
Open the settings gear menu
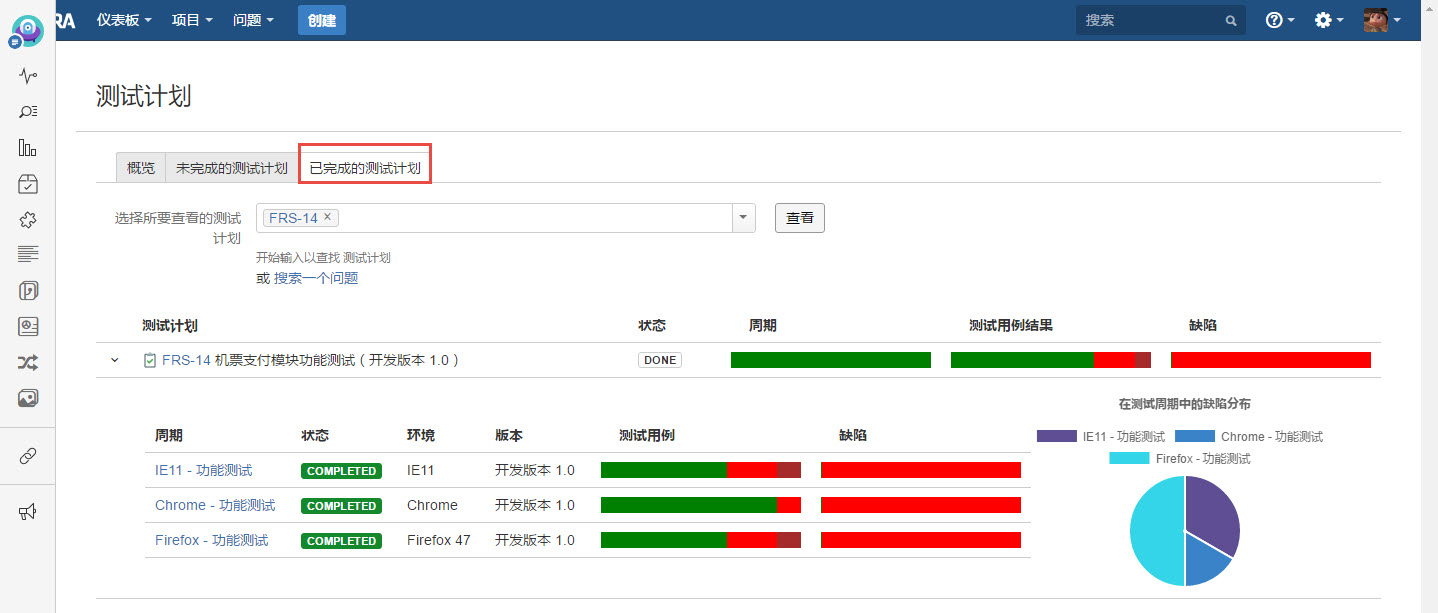(1329, 20)
